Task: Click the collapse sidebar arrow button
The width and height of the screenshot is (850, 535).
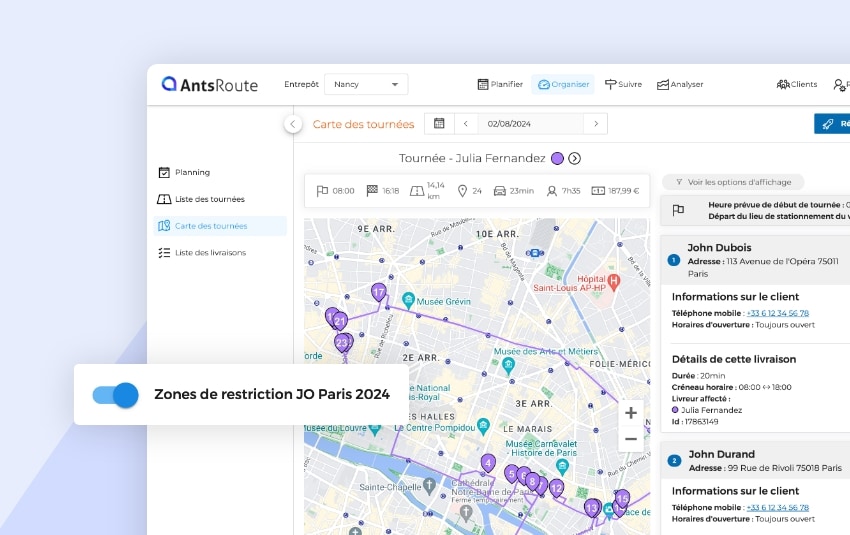Action: (x=293, y=124)
